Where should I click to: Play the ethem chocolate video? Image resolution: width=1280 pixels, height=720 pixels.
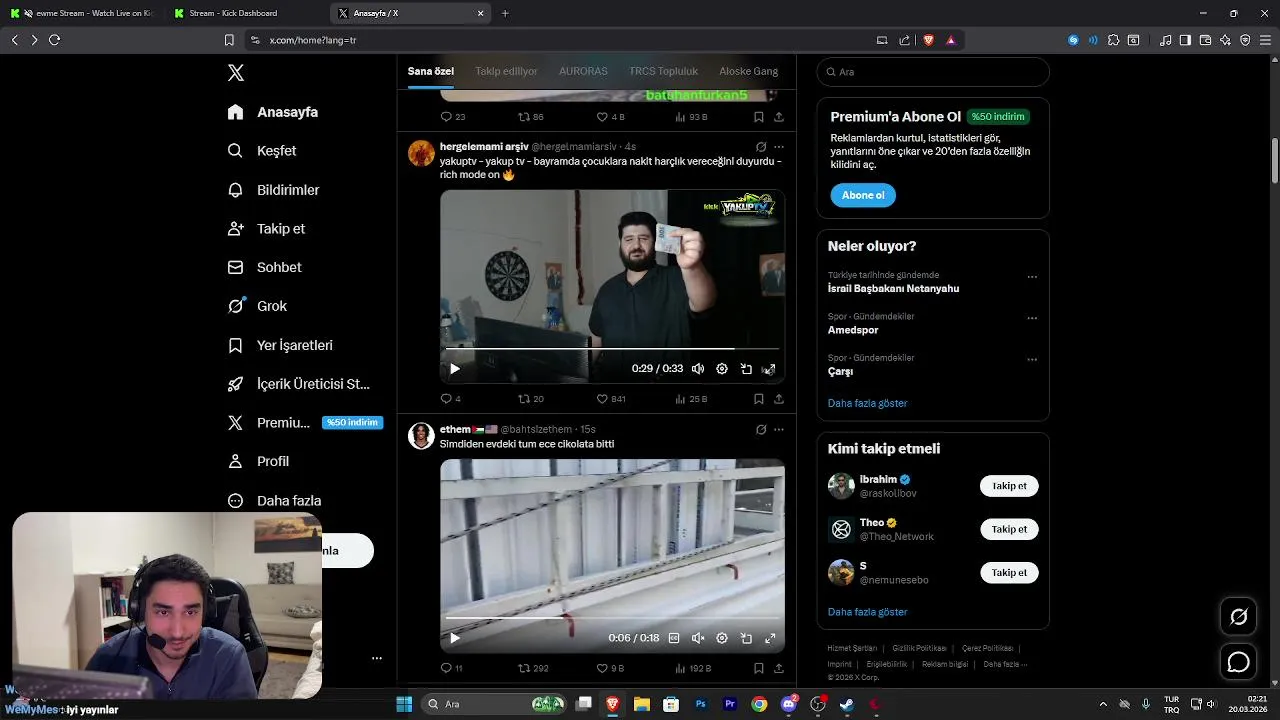pos(454,638)
